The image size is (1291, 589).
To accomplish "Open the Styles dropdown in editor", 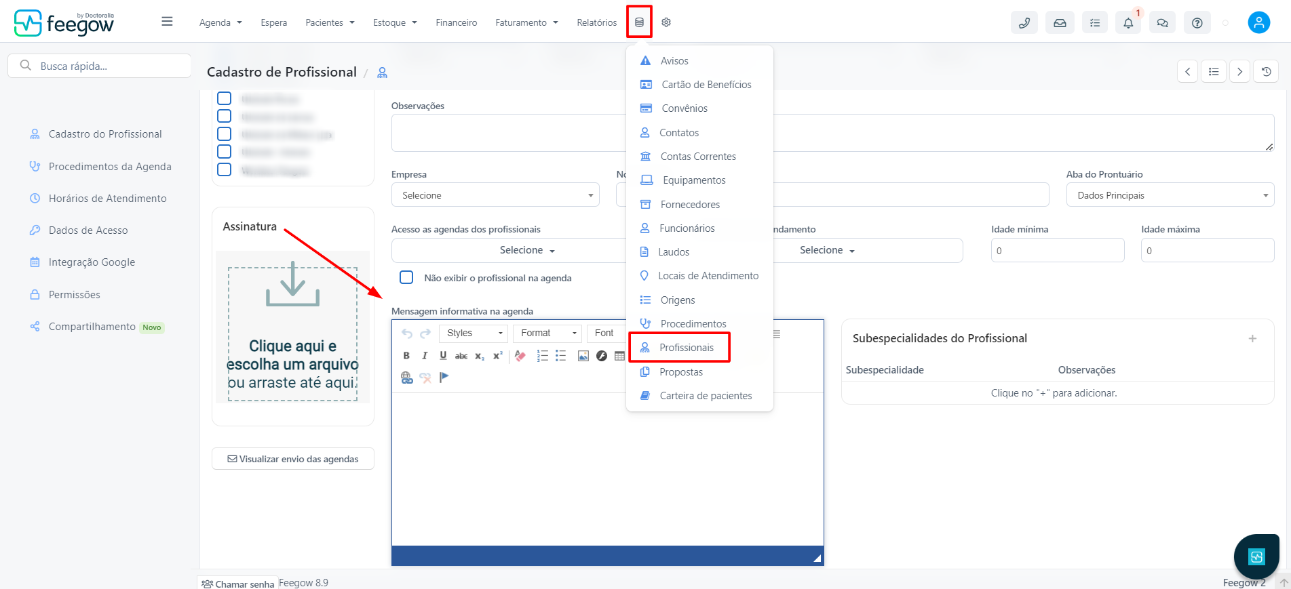I will tap(473, 333).
